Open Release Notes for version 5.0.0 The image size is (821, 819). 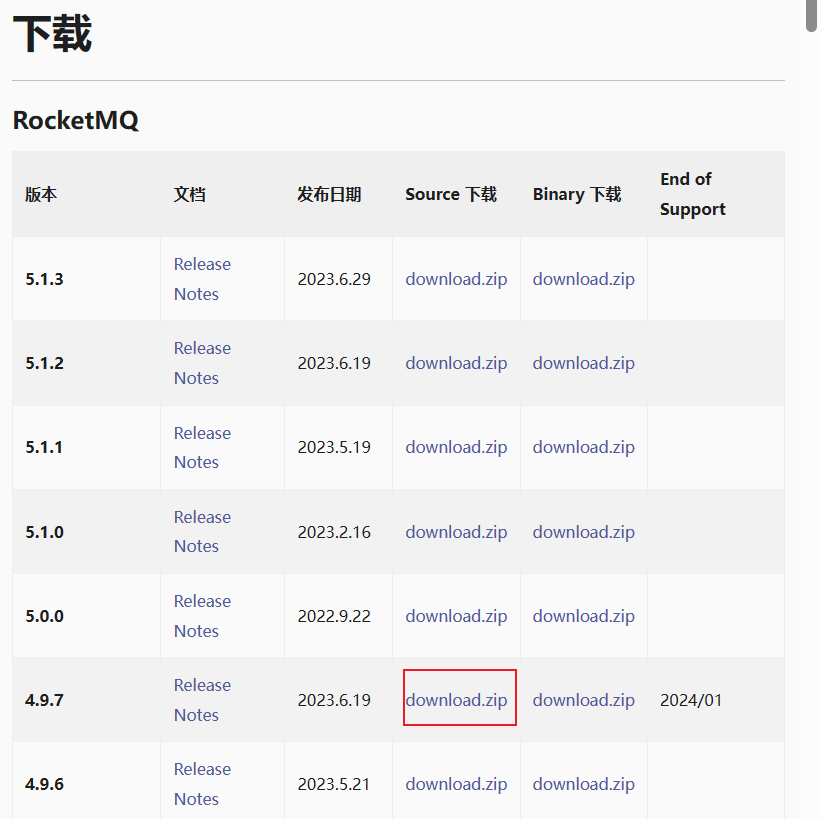[202, 616]
